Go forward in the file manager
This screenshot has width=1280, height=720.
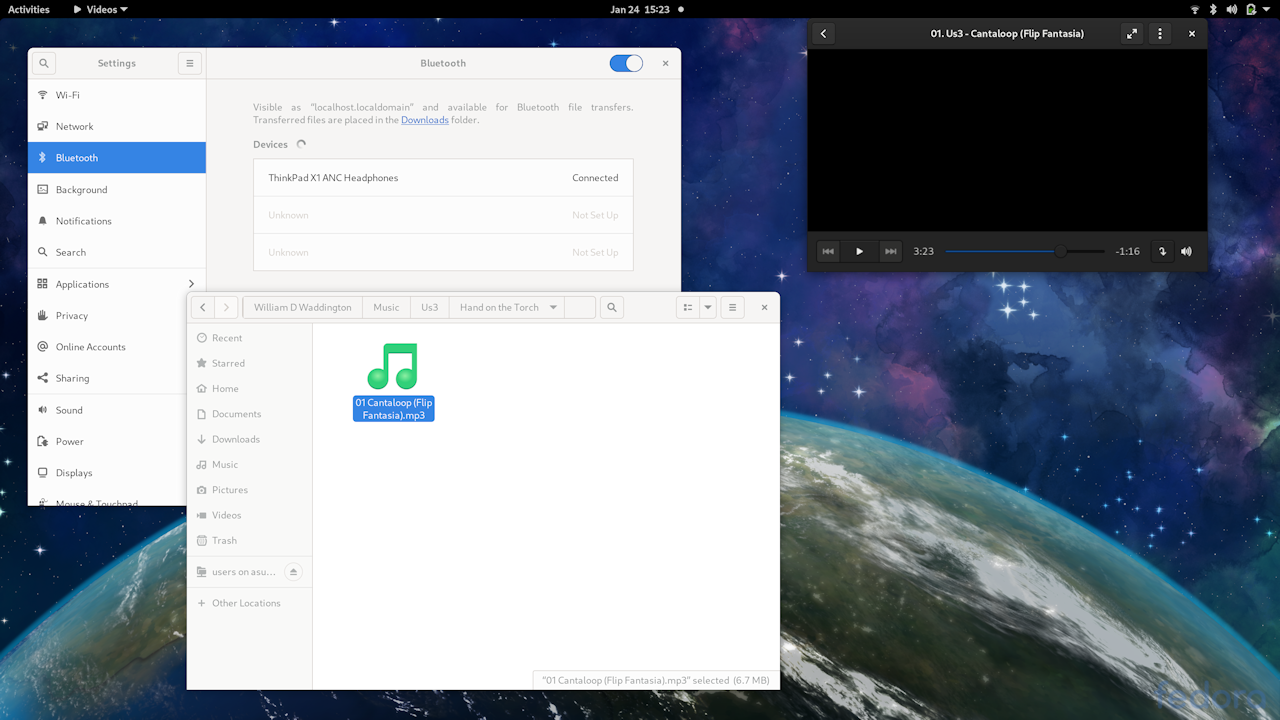coord(226,308)
